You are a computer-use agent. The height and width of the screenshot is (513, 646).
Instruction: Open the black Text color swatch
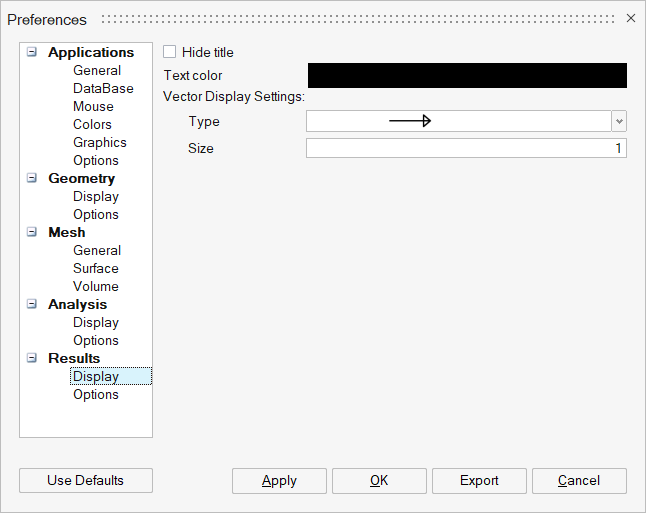pos(466,76)
